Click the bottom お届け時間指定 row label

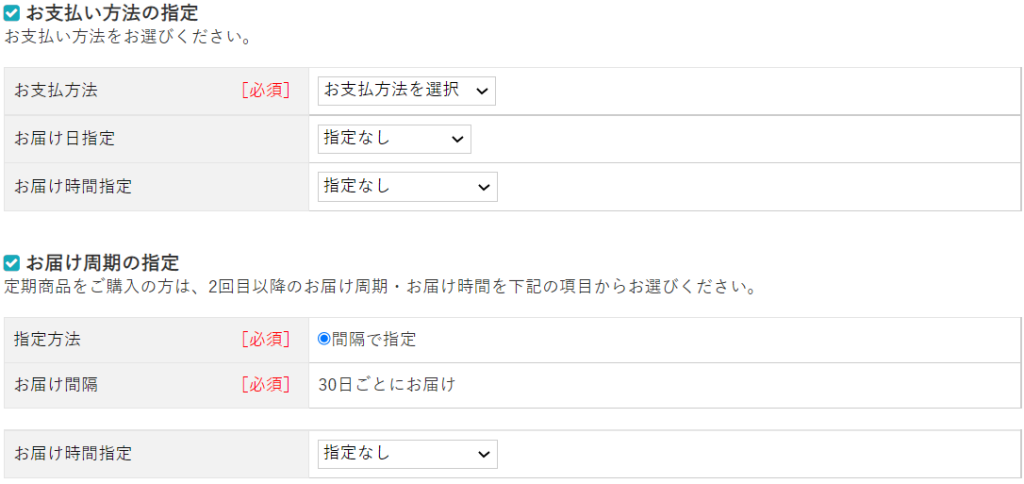pyautogui.click(x=73, y=454)
